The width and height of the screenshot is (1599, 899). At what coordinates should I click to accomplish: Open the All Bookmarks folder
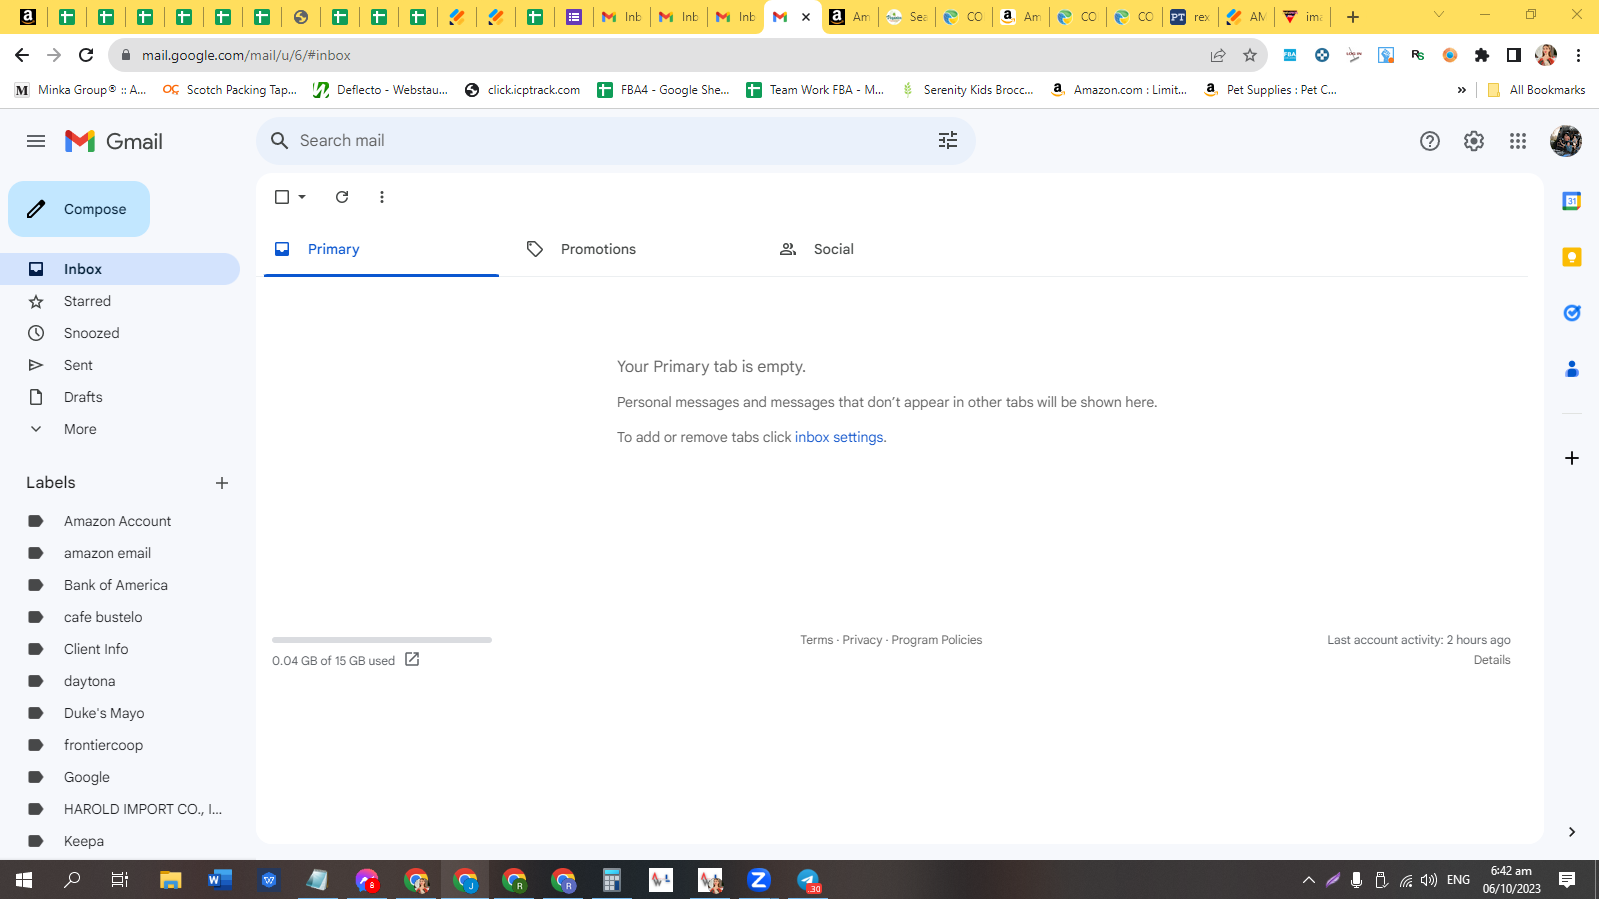[1536, 90]
